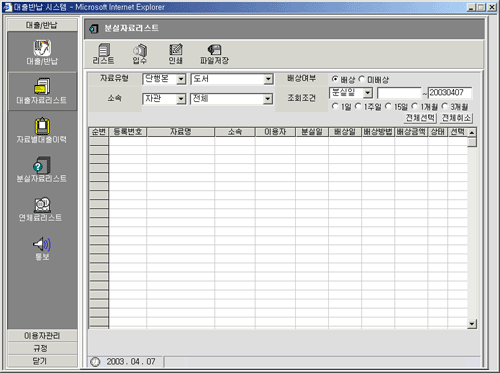Expand the 전체 dropdown

coord(268,99)
